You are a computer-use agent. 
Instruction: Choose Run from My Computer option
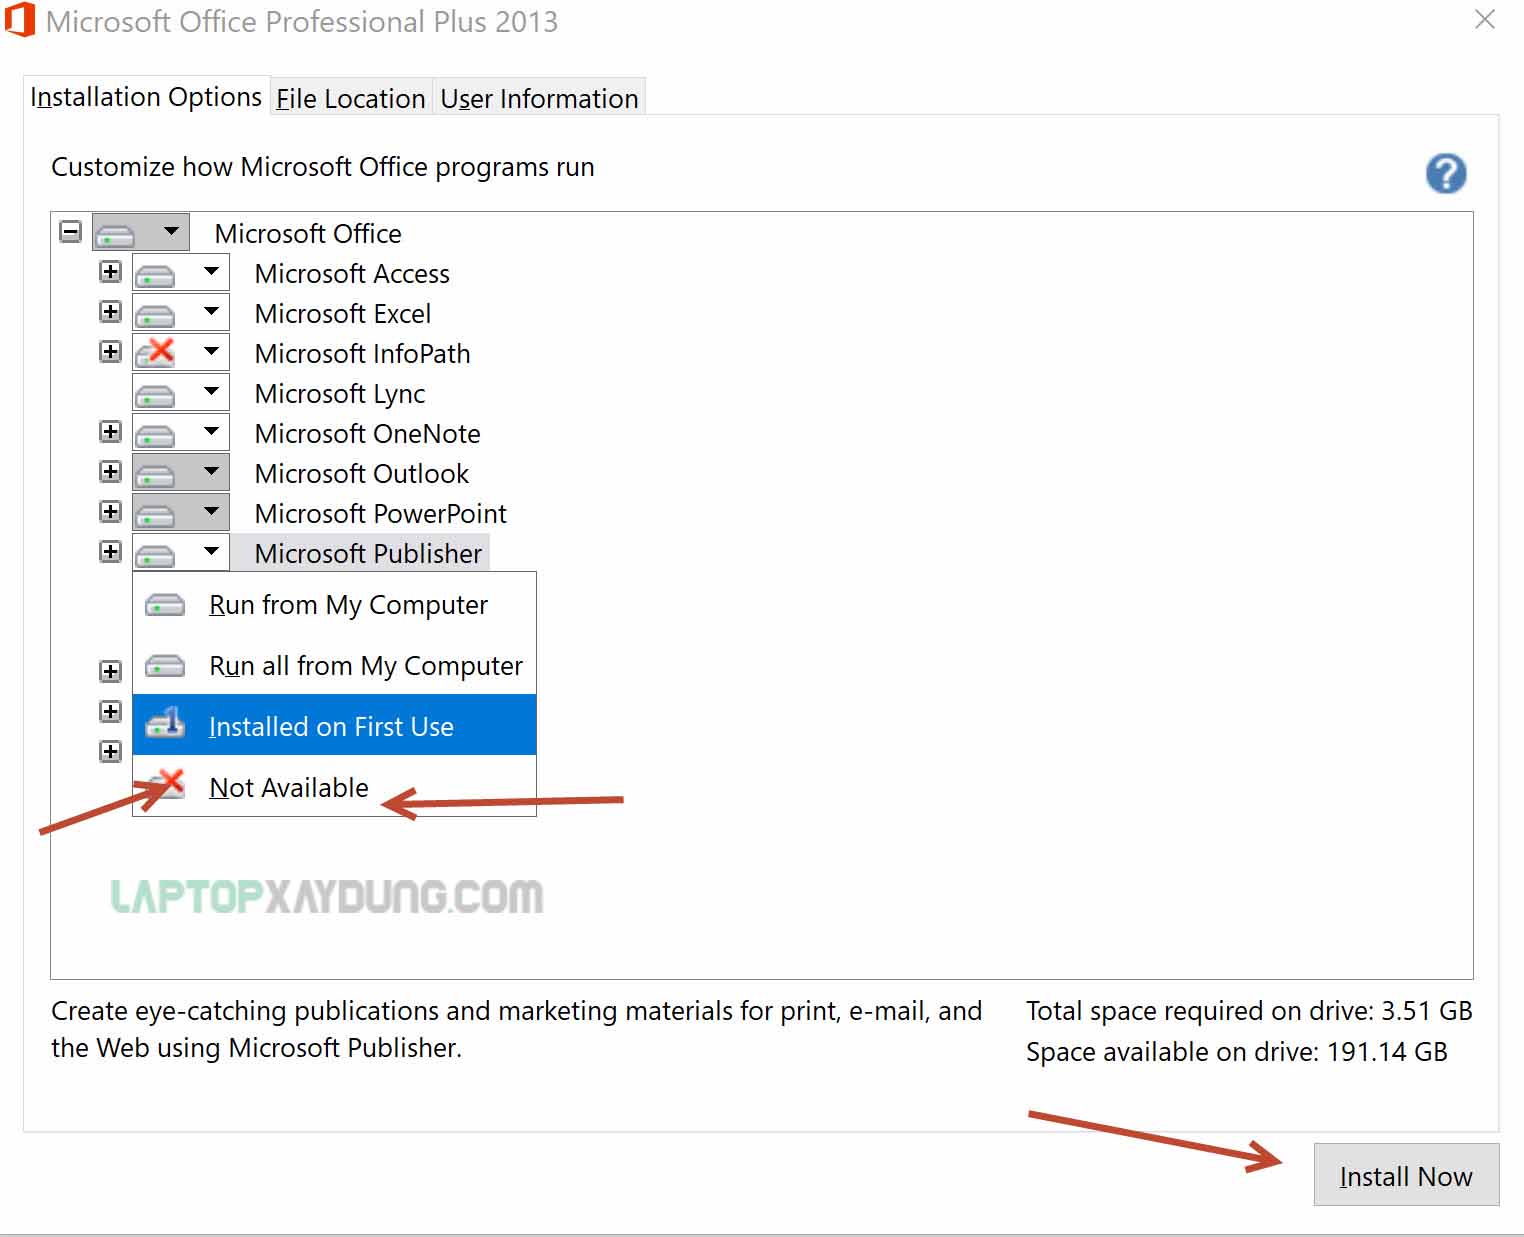click(x=334, y=605)
